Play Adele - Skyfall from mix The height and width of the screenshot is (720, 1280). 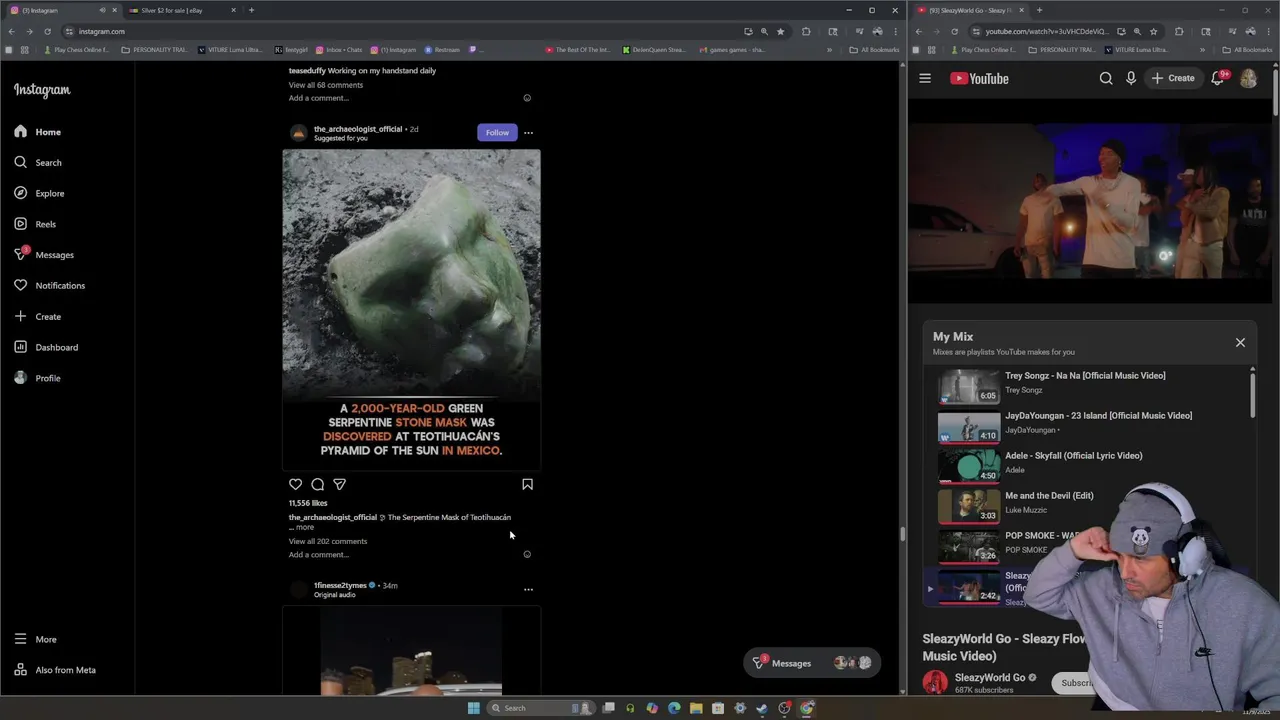(1090, 465)
